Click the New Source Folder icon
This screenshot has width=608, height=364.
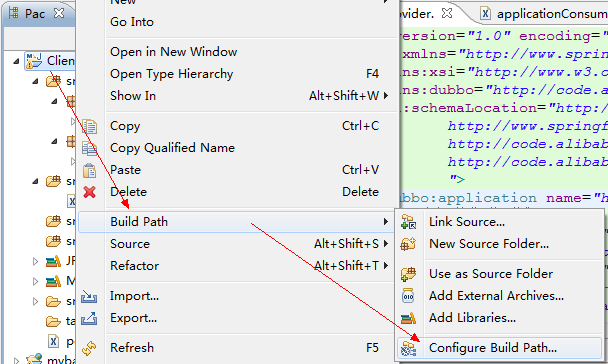coord(408,244)
